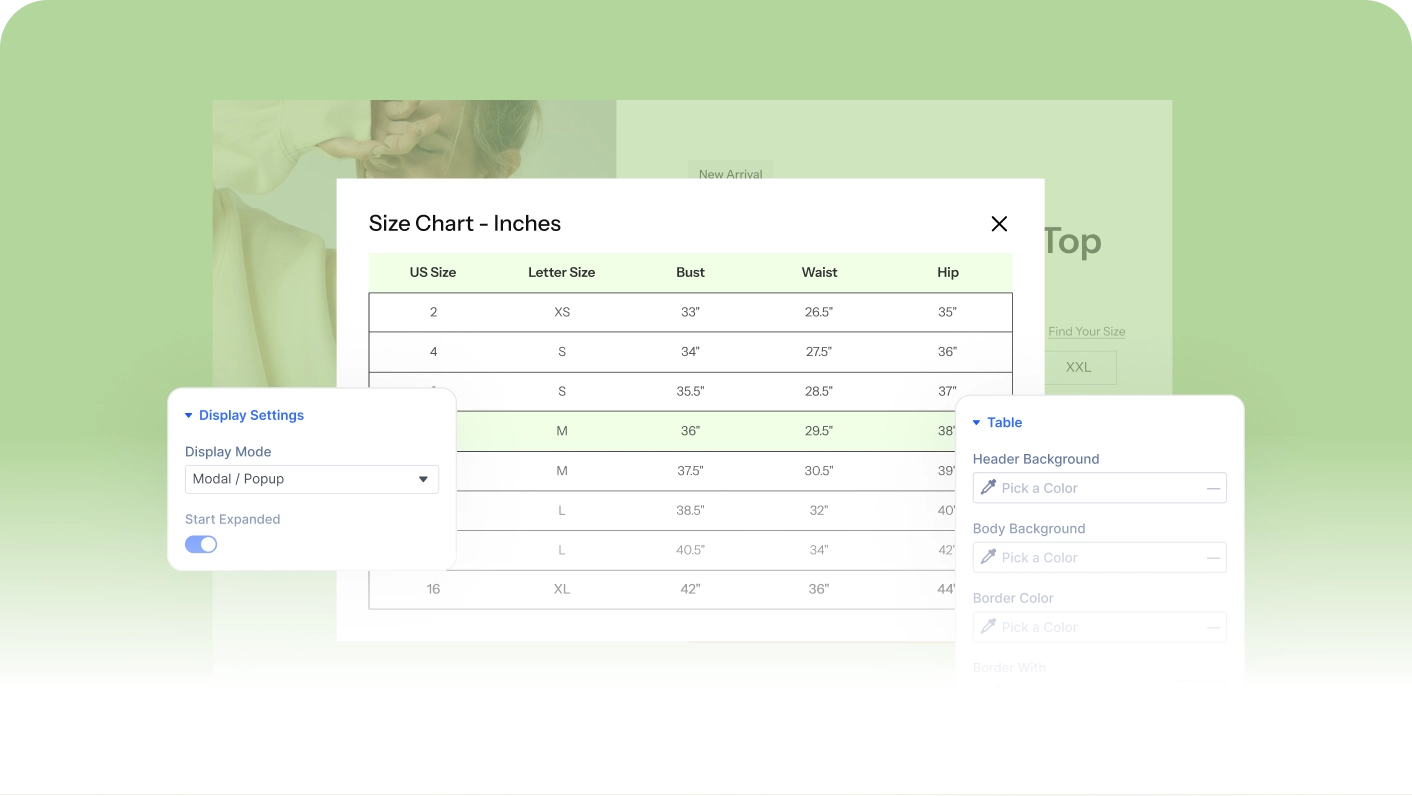Click the Bust column header
The height and width of the screenshot is (796, 1412).
690,272
